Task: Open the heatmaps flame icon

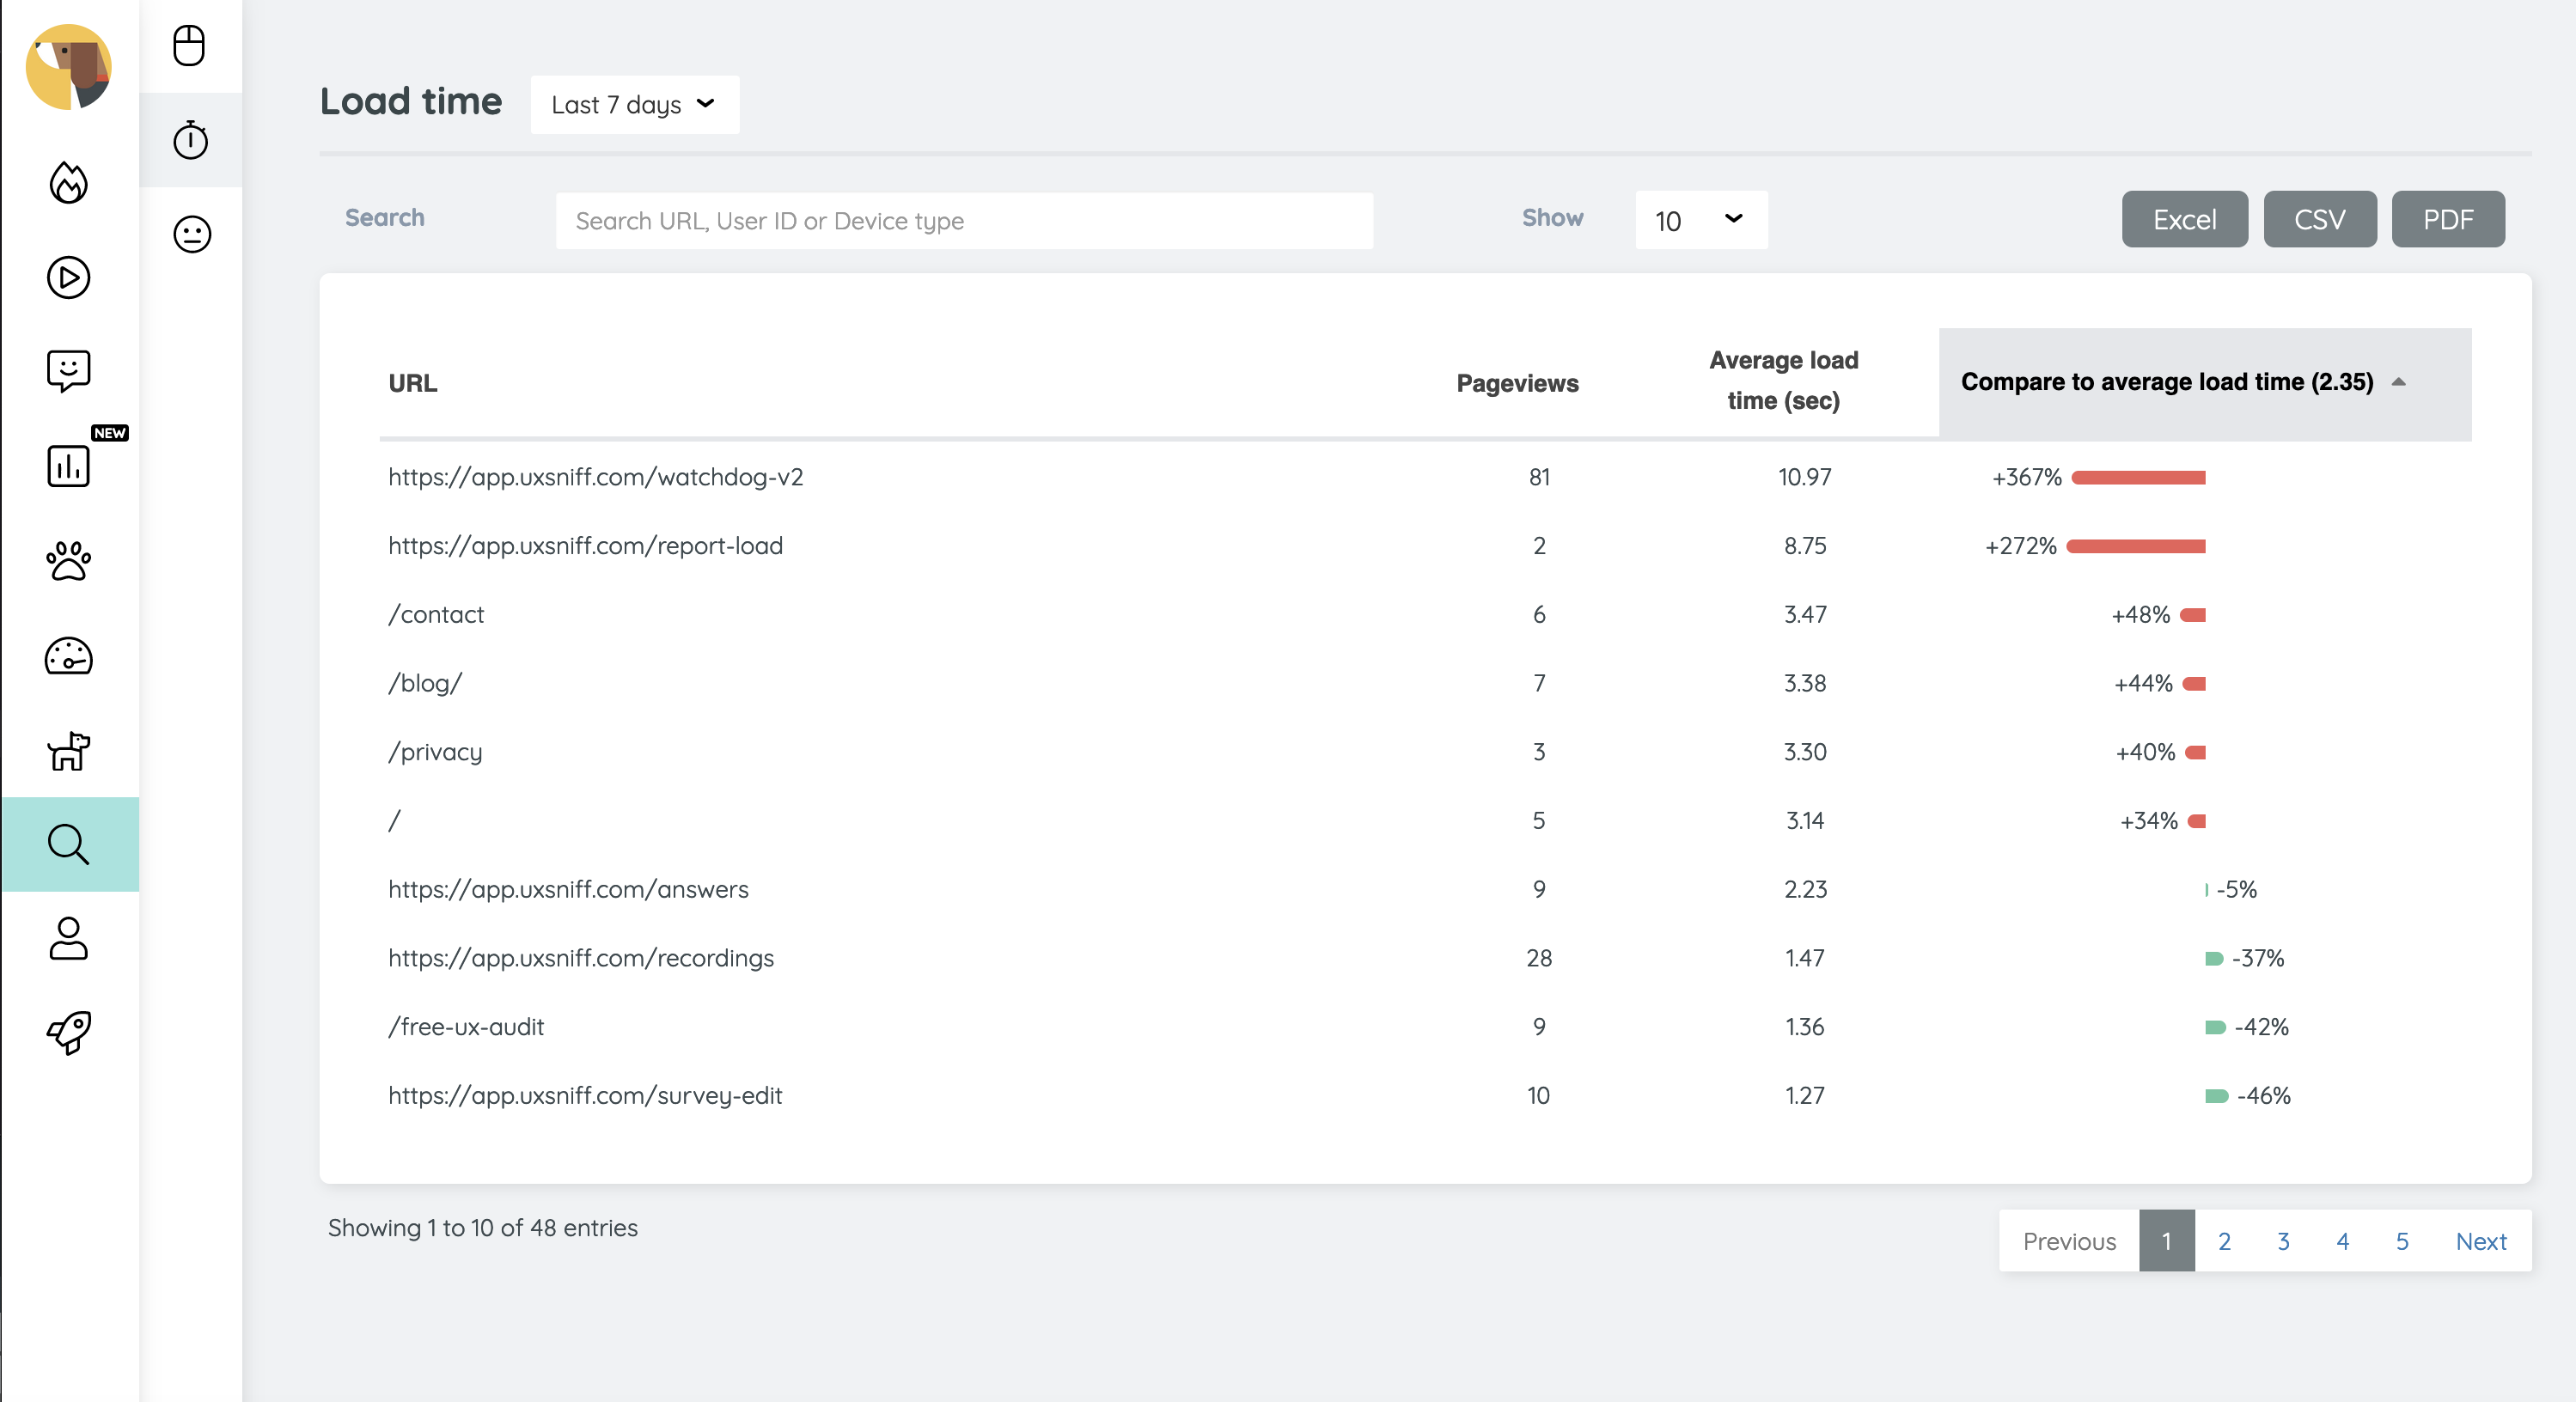Action: (68, 183)
